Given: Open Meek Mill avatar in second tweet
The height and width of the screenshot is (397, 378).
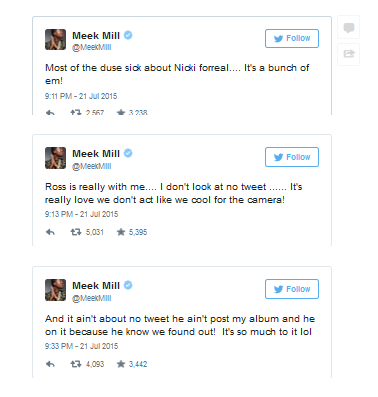Looking at the screenshot, I should (55, 158).
